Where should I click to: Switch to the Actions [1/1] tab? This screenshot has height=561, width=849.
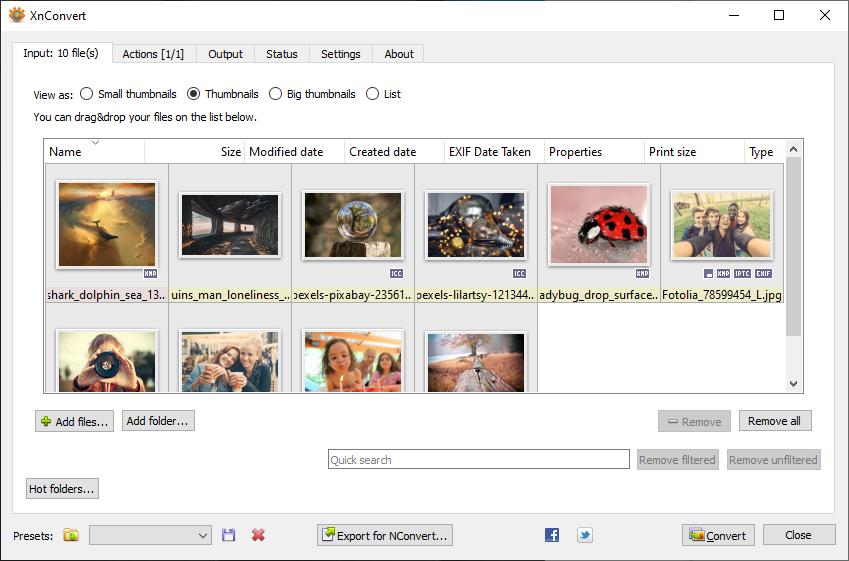[x=153, y=54]
